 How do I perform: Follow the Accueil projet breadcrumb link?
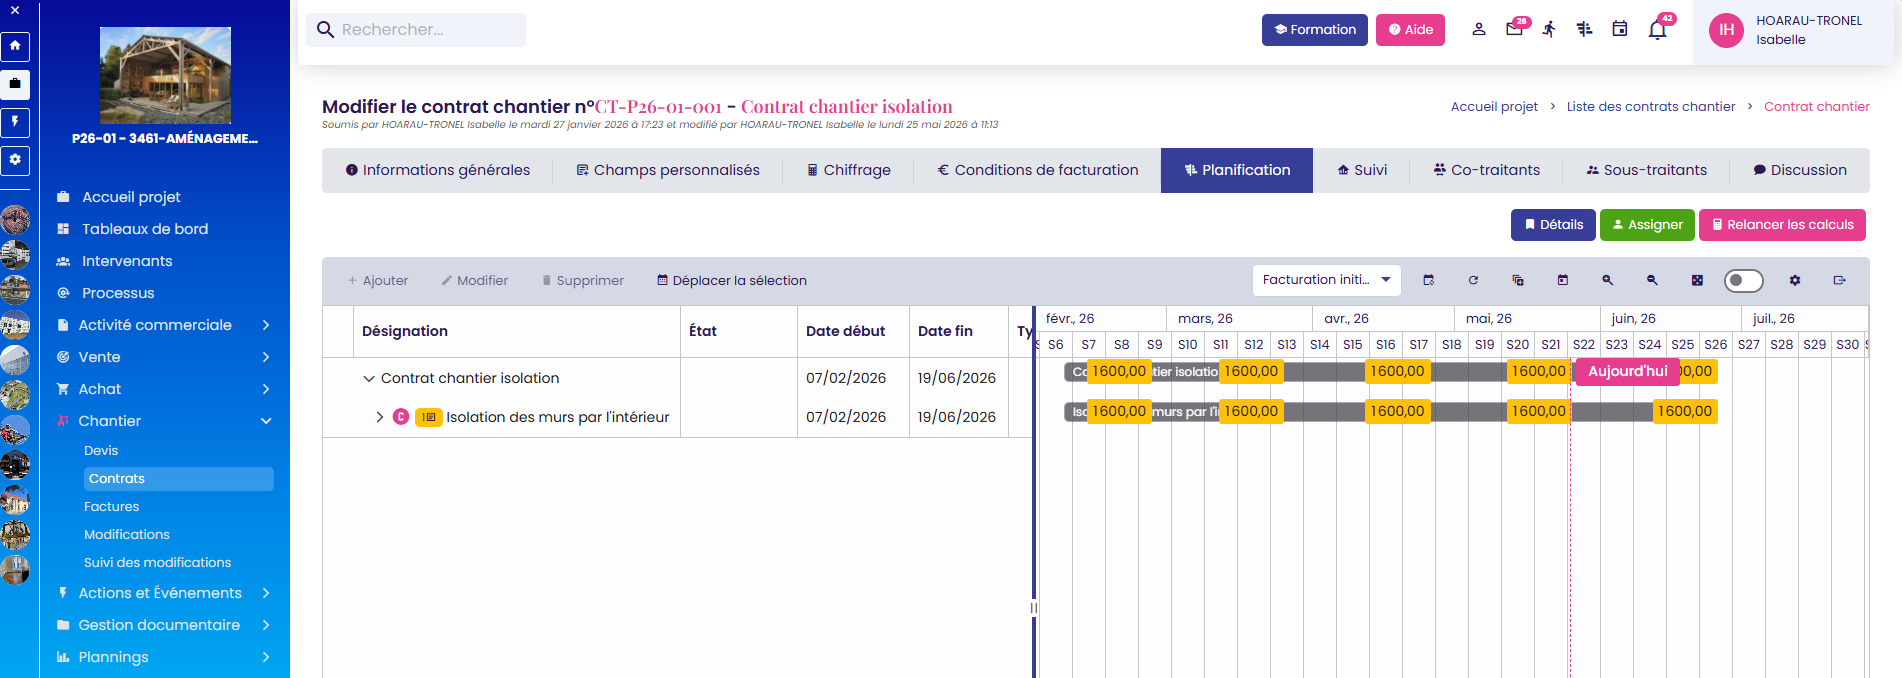[x=1494, y=107]
